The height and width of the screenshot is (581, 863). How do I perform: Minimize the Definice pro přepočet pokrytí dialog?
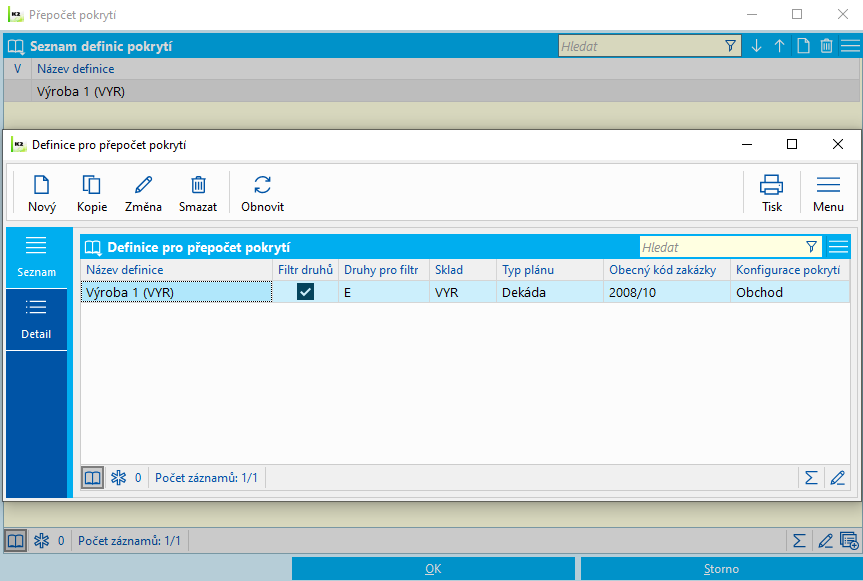click(747, 144)
